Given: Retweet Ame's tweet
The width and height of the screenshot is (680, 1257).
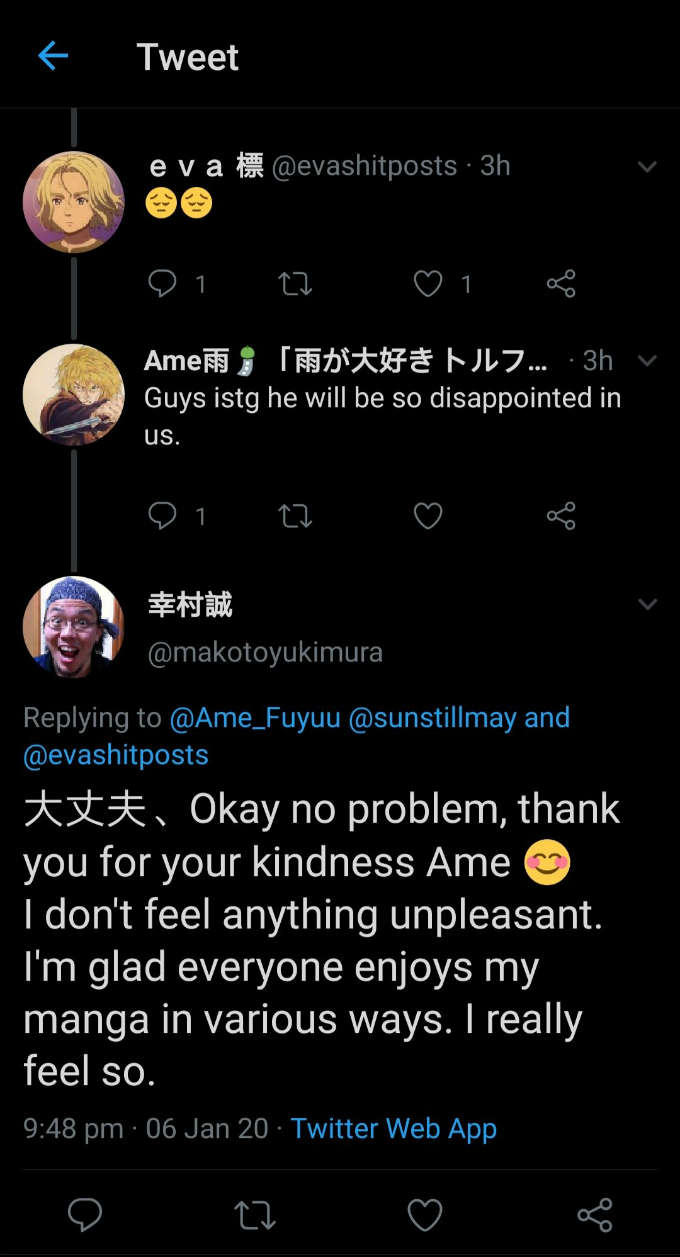Looking at the screenshot, I should click(x=295, y=516).
